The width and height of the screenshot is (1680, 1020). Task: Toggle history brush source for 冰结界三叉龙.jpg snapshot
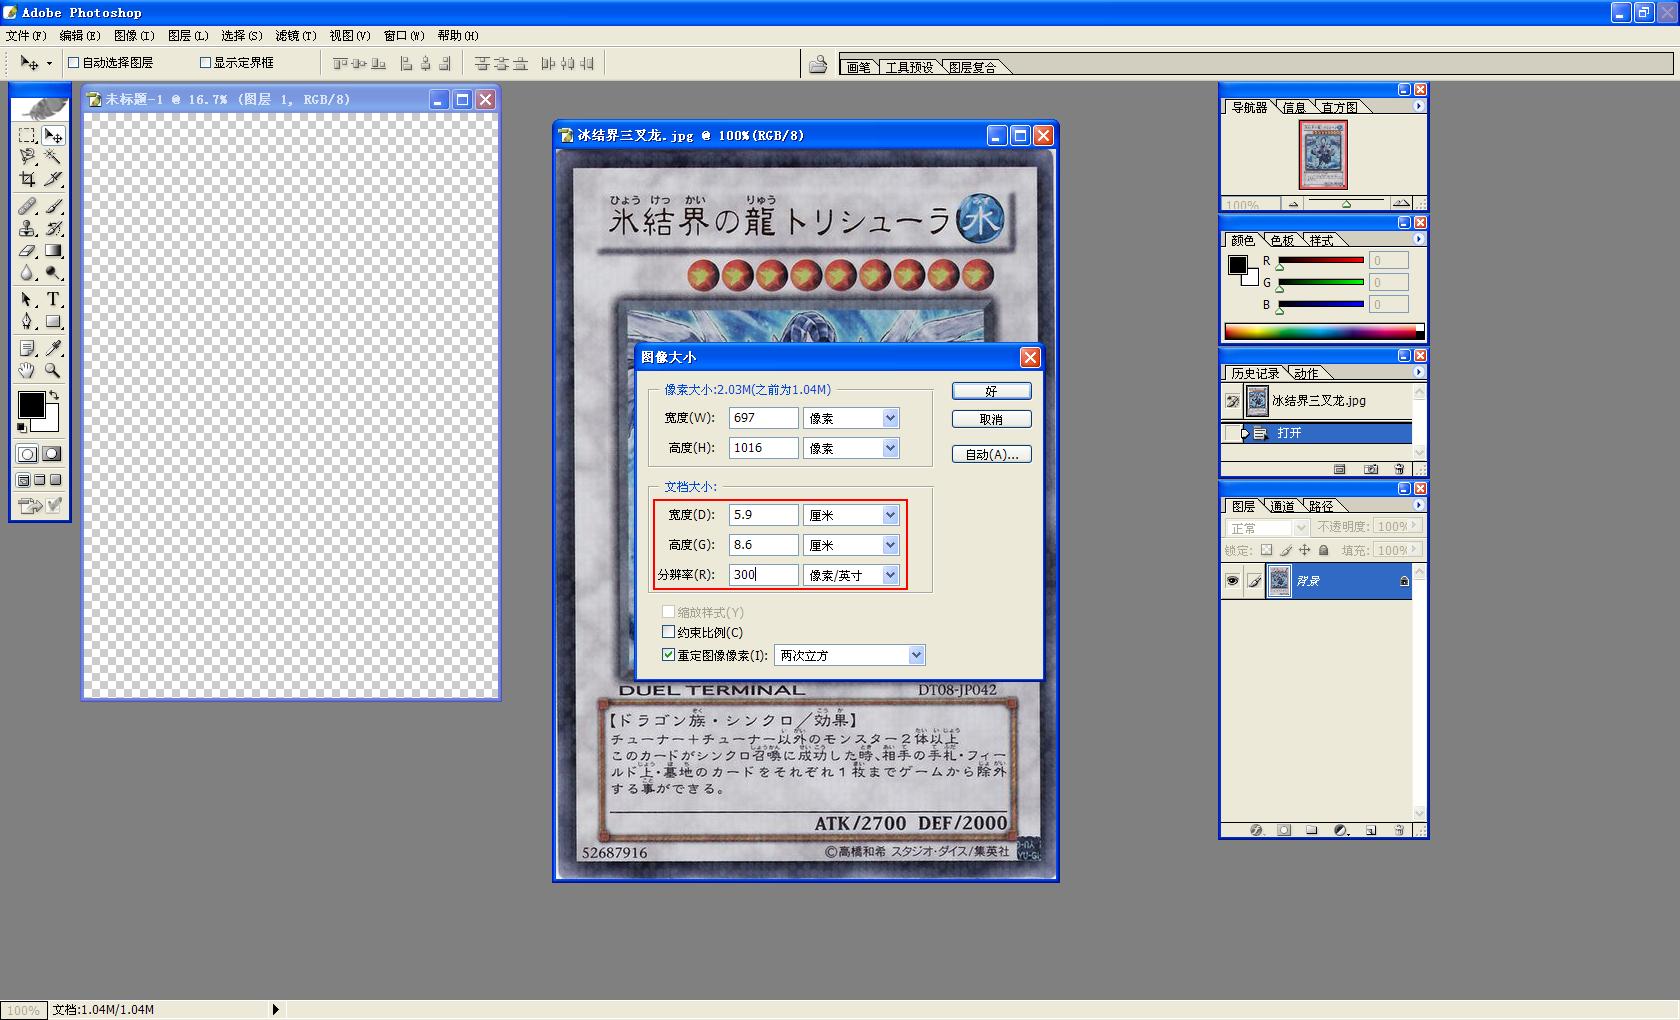[x=1232, y=401]
